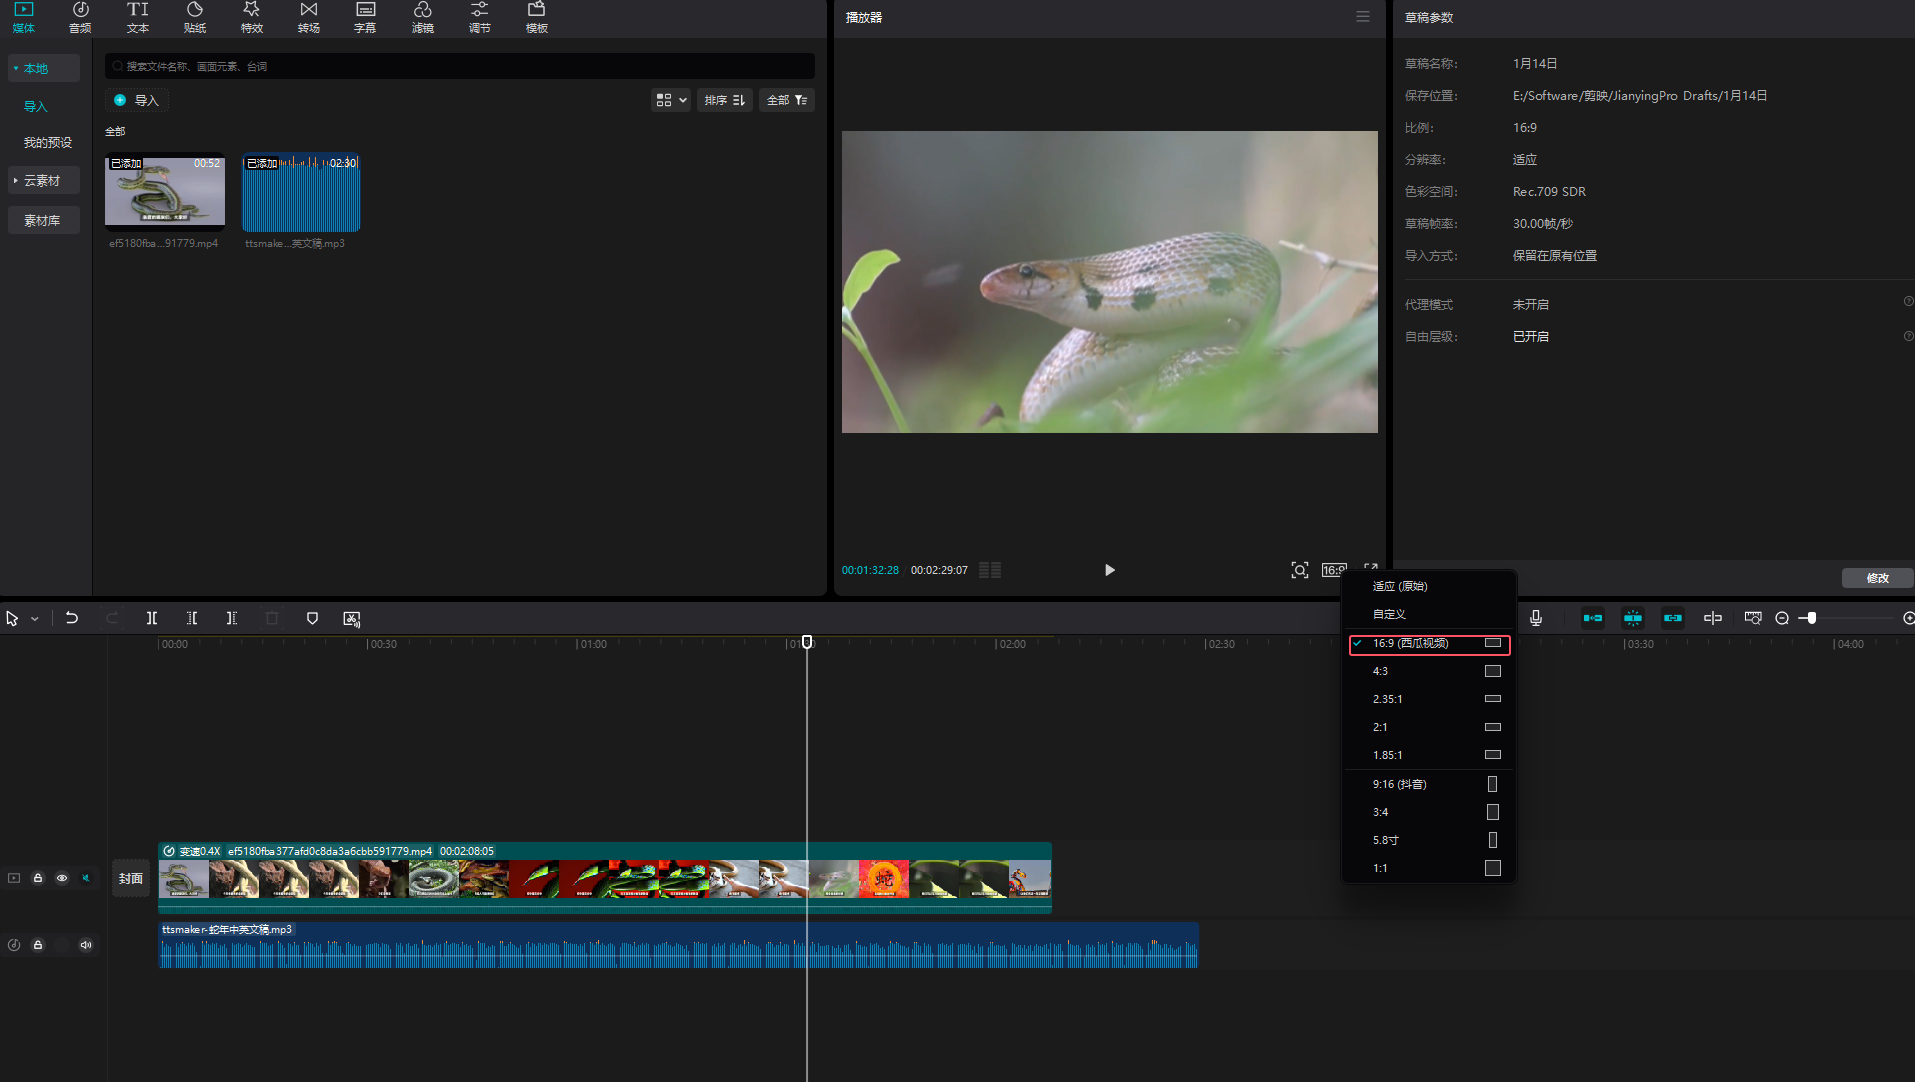1915x1082 pixels.
Task: Select the ttsmake mp3 audio thumbnail
Action: coord(301,192)
